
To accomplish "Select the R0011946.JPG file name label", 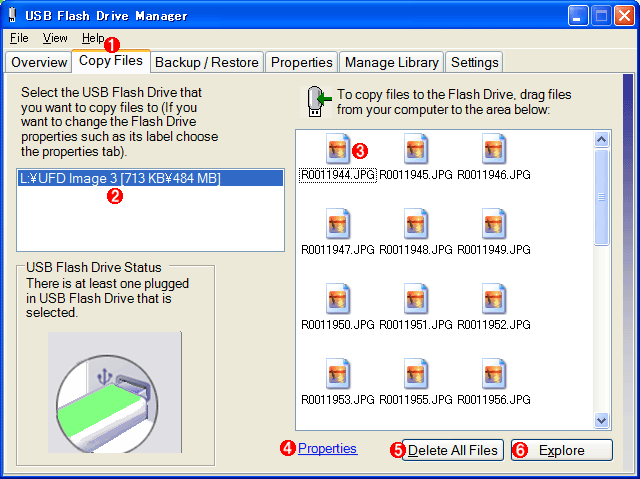I will [x=493, y=175].
